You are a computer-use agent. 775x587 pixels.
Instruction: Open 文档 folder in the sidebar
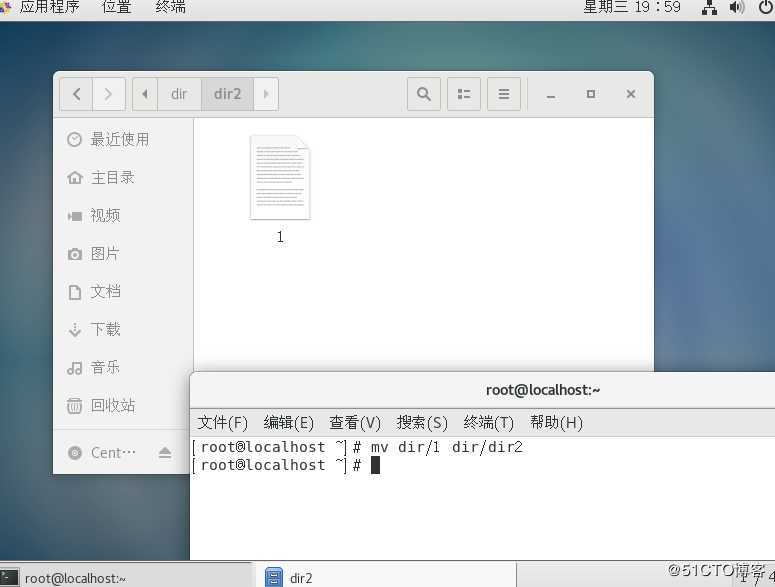point(123,292)
